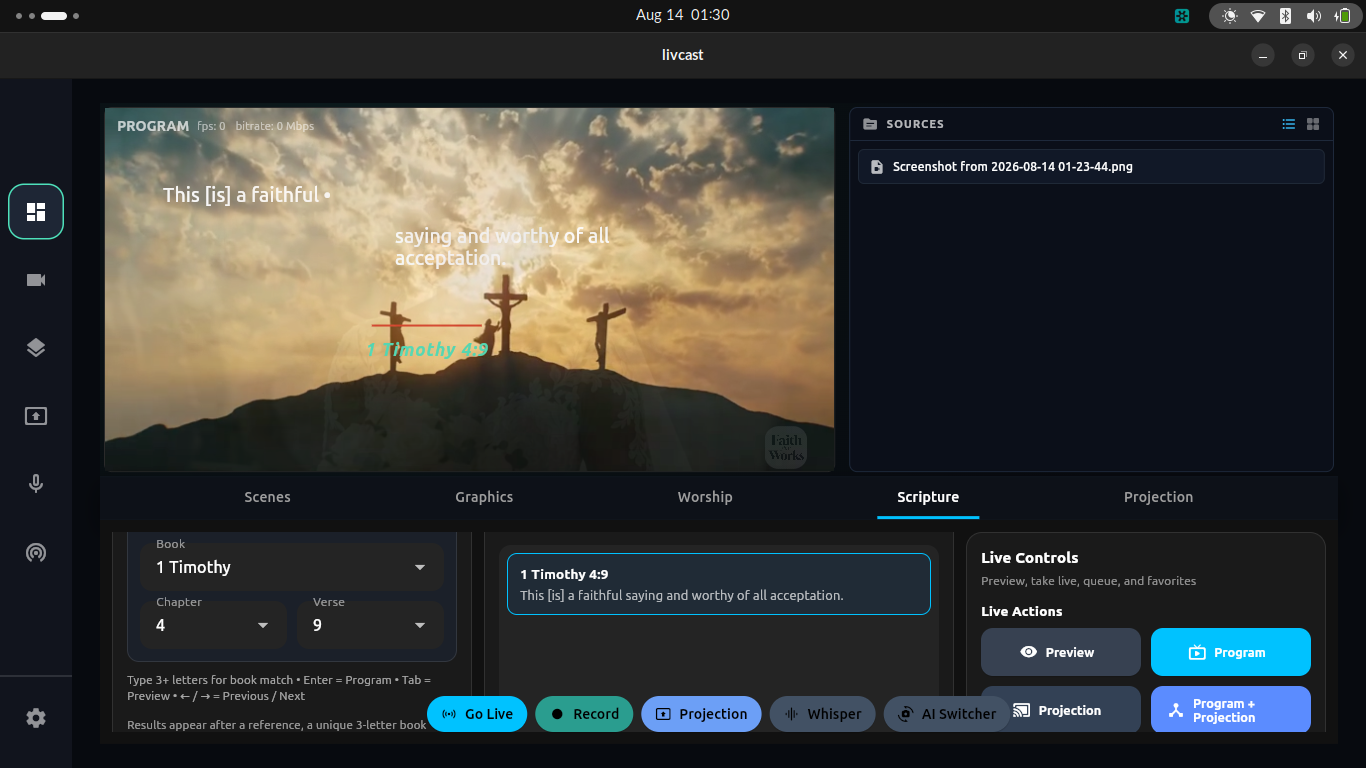Open the Verse dropdown showing 9
Screen dimensions: 1366x768
click(371, 625)
